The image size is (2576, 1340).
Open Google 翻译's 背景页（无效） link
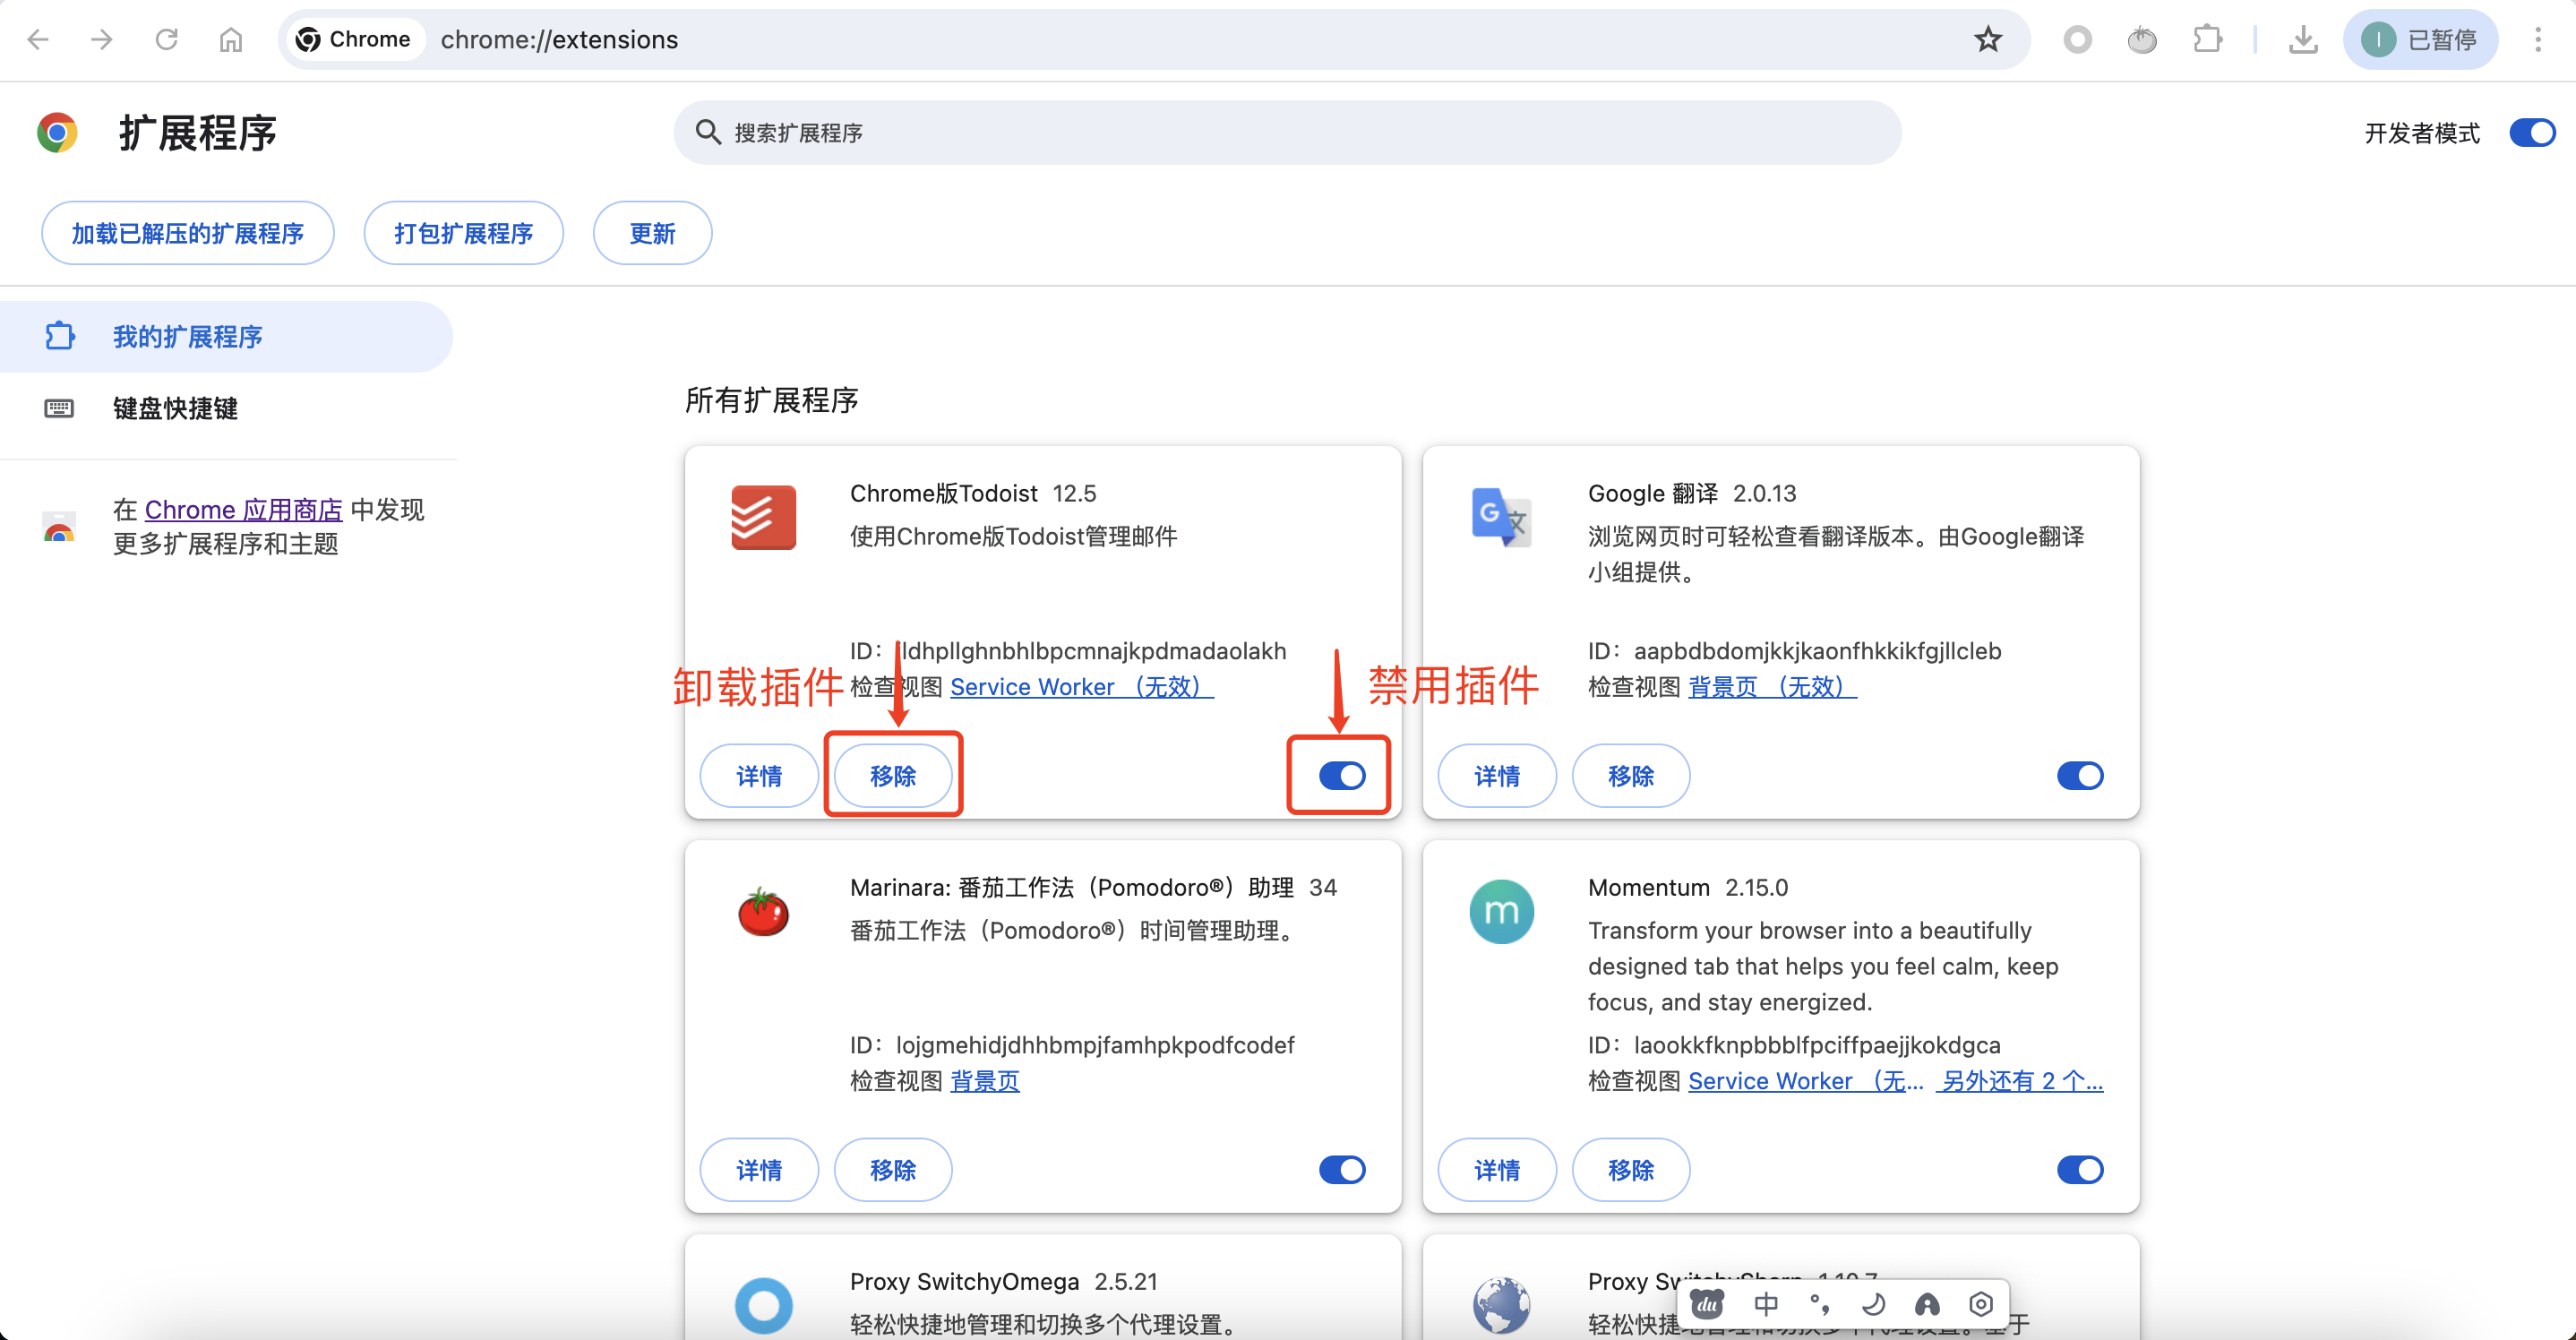[x=1772, y=687]
